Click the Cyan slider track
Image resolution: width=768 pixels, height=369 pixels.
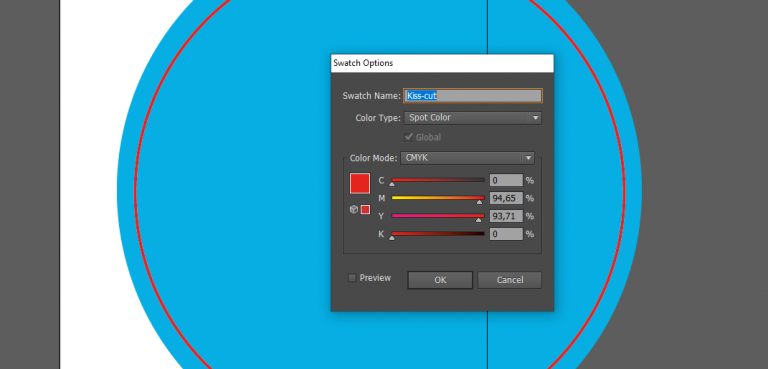[x=438, y=180]
